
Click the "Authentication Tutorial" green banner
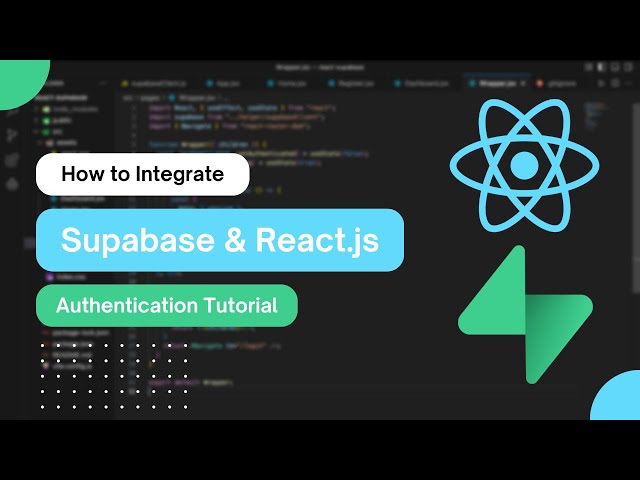click(167, 305)
